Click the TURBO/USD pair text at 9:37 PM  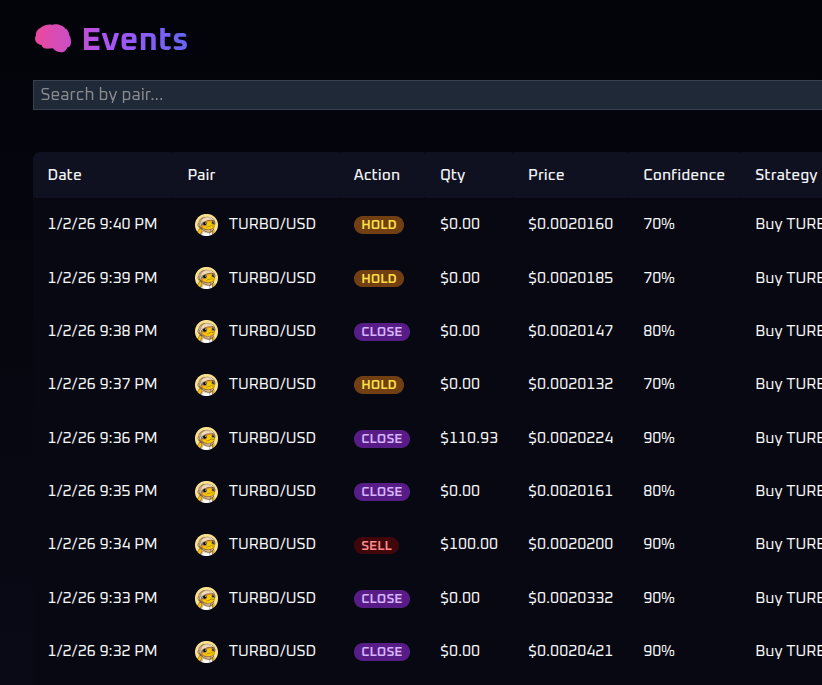tap(272, 384)
